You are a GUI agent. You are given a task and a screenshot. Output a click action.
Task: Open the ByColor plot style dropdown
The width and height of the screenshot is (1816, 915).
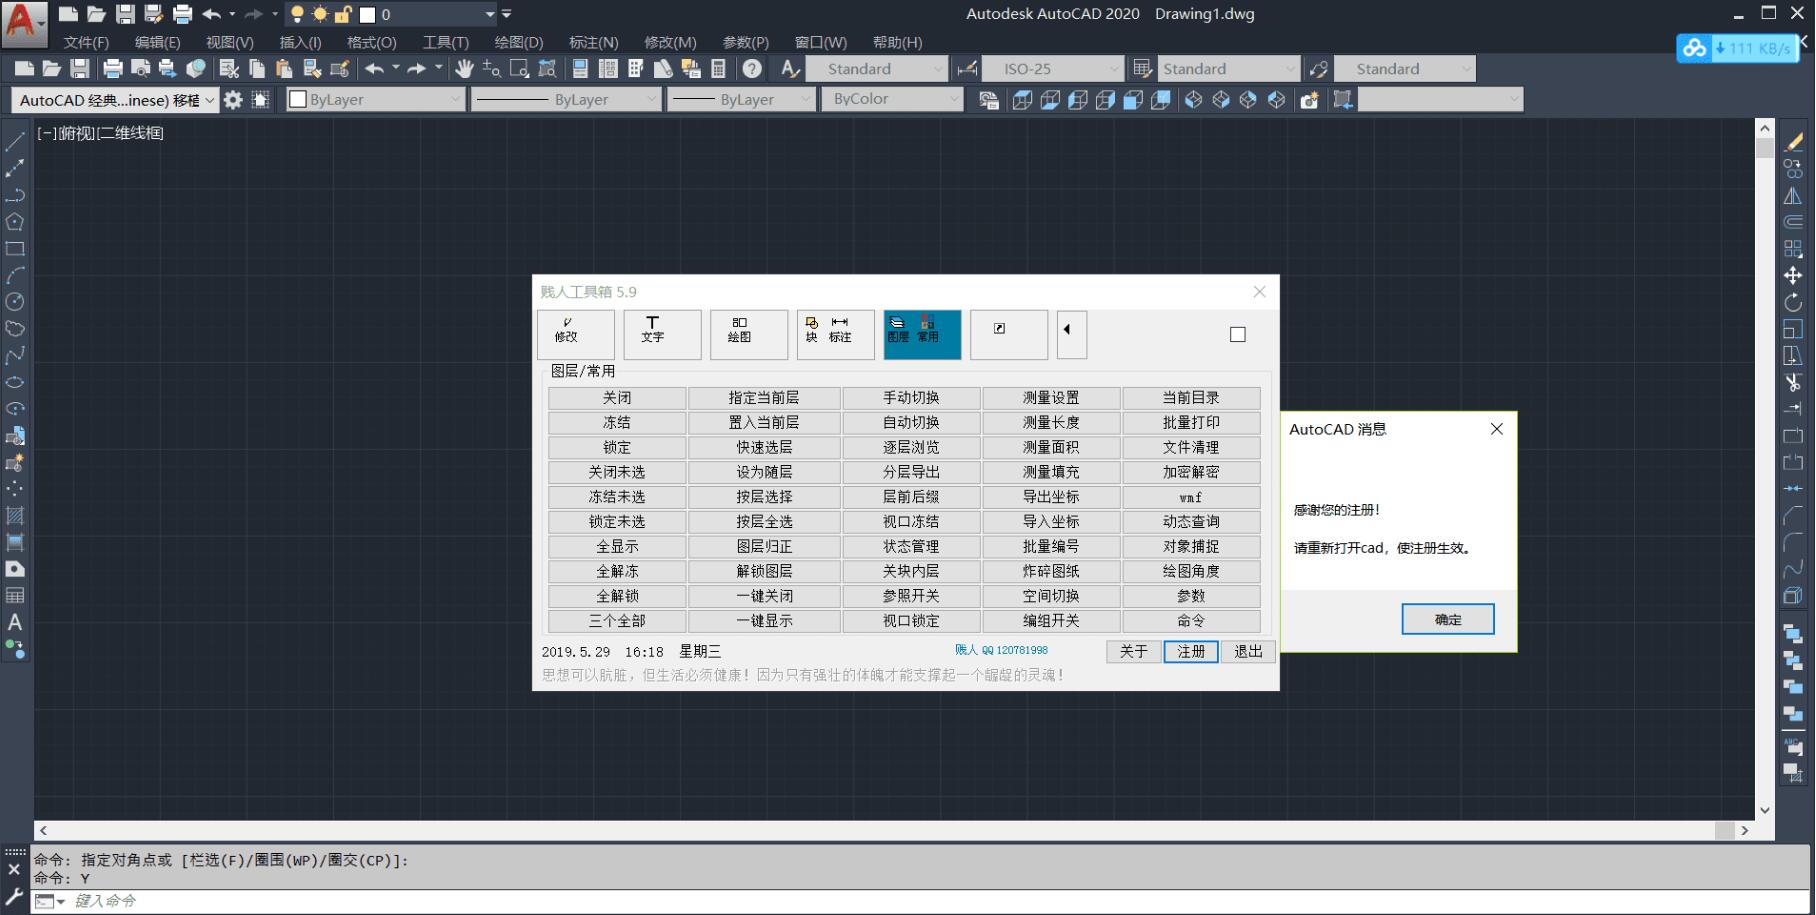click(x=892, y=99)
